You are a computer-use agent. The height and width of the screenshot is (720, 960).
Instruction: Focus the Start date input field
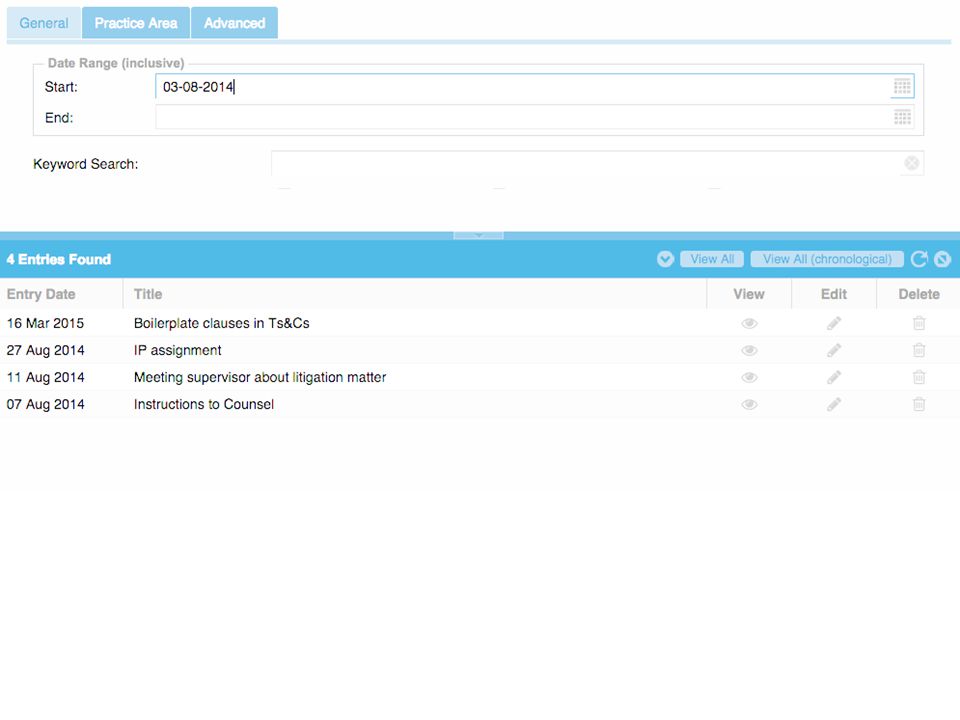523,87
